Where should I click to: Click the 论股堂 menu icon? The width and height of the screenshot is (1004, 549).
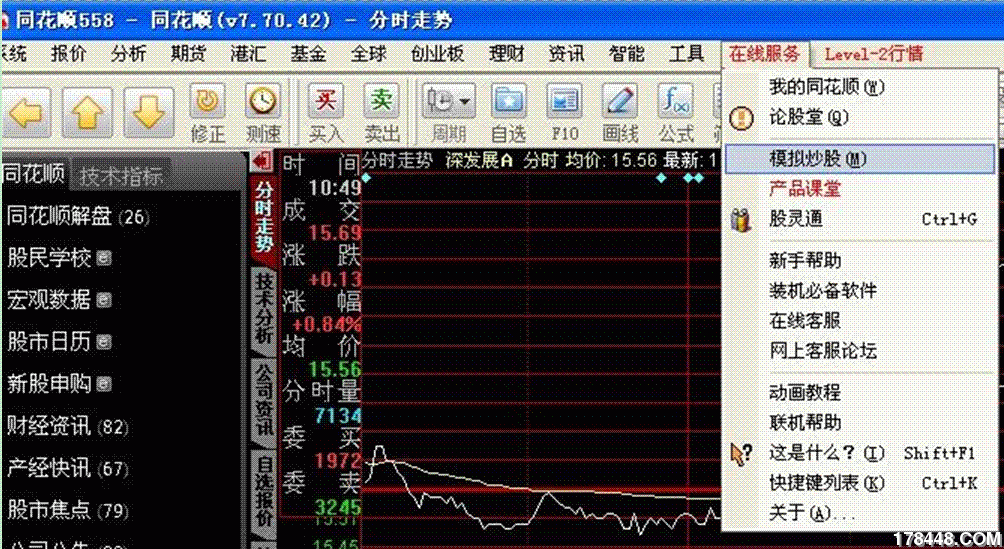[x=741, y=118]
